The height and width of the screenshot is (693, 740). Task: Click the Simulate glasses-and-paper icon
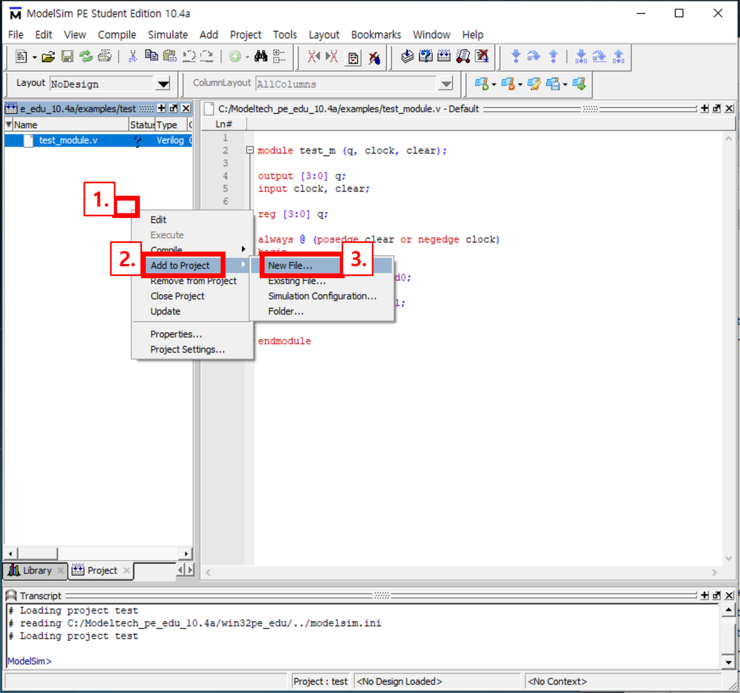click(463, 57)
